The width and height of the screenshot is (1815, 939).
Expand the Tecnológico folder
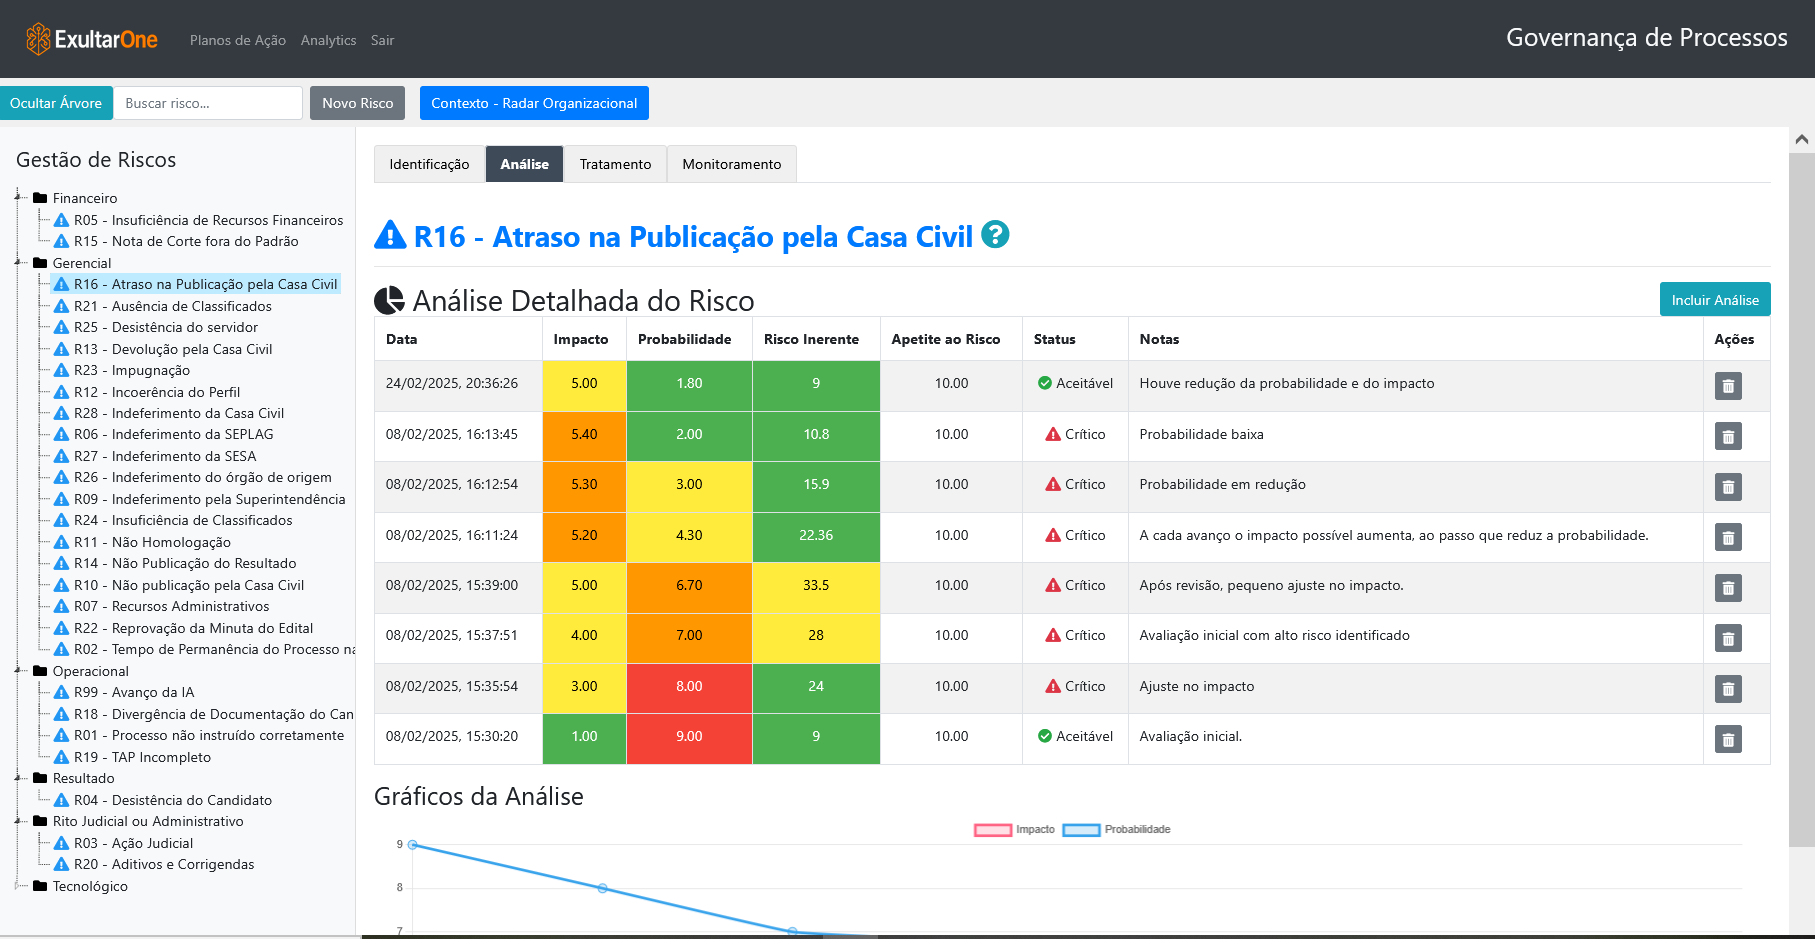click(x=37, y=886)
